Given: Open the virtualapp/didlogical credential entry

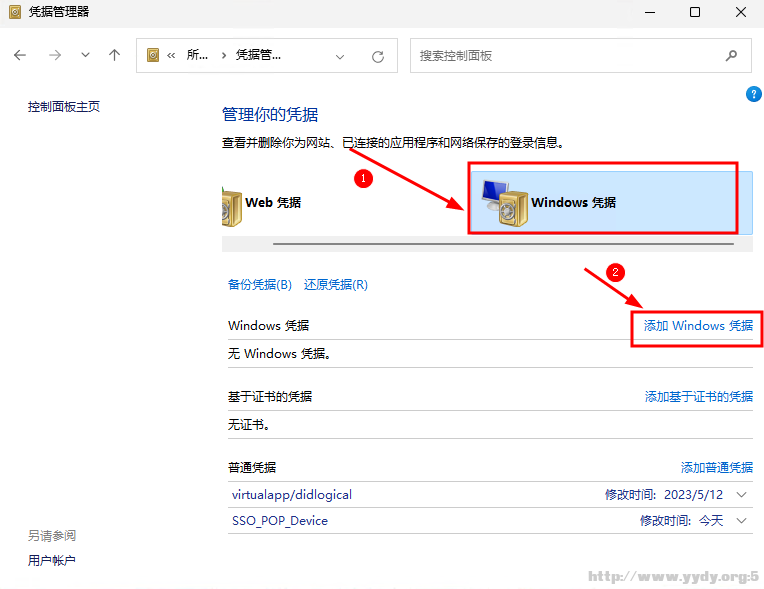Looking at the screenshot, I should click(x=292, y=495).
